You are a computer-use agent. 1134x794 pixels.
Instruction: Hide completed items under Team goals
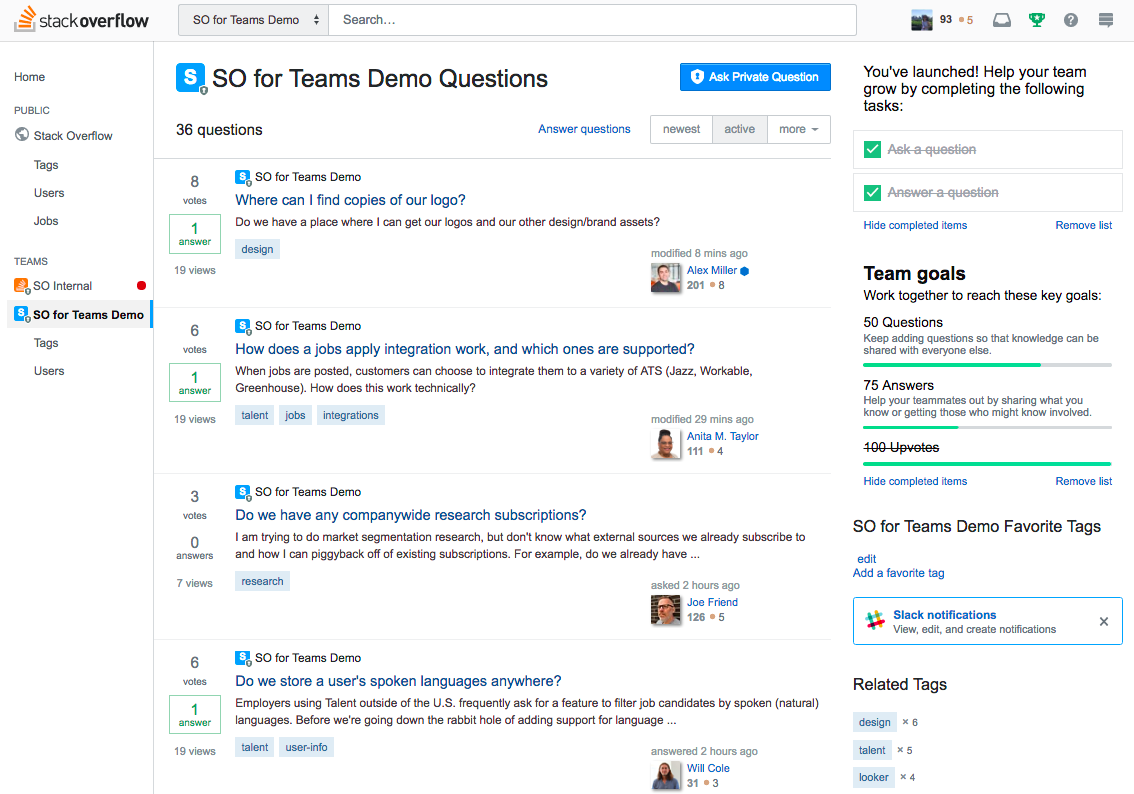(x=915, y=481)
